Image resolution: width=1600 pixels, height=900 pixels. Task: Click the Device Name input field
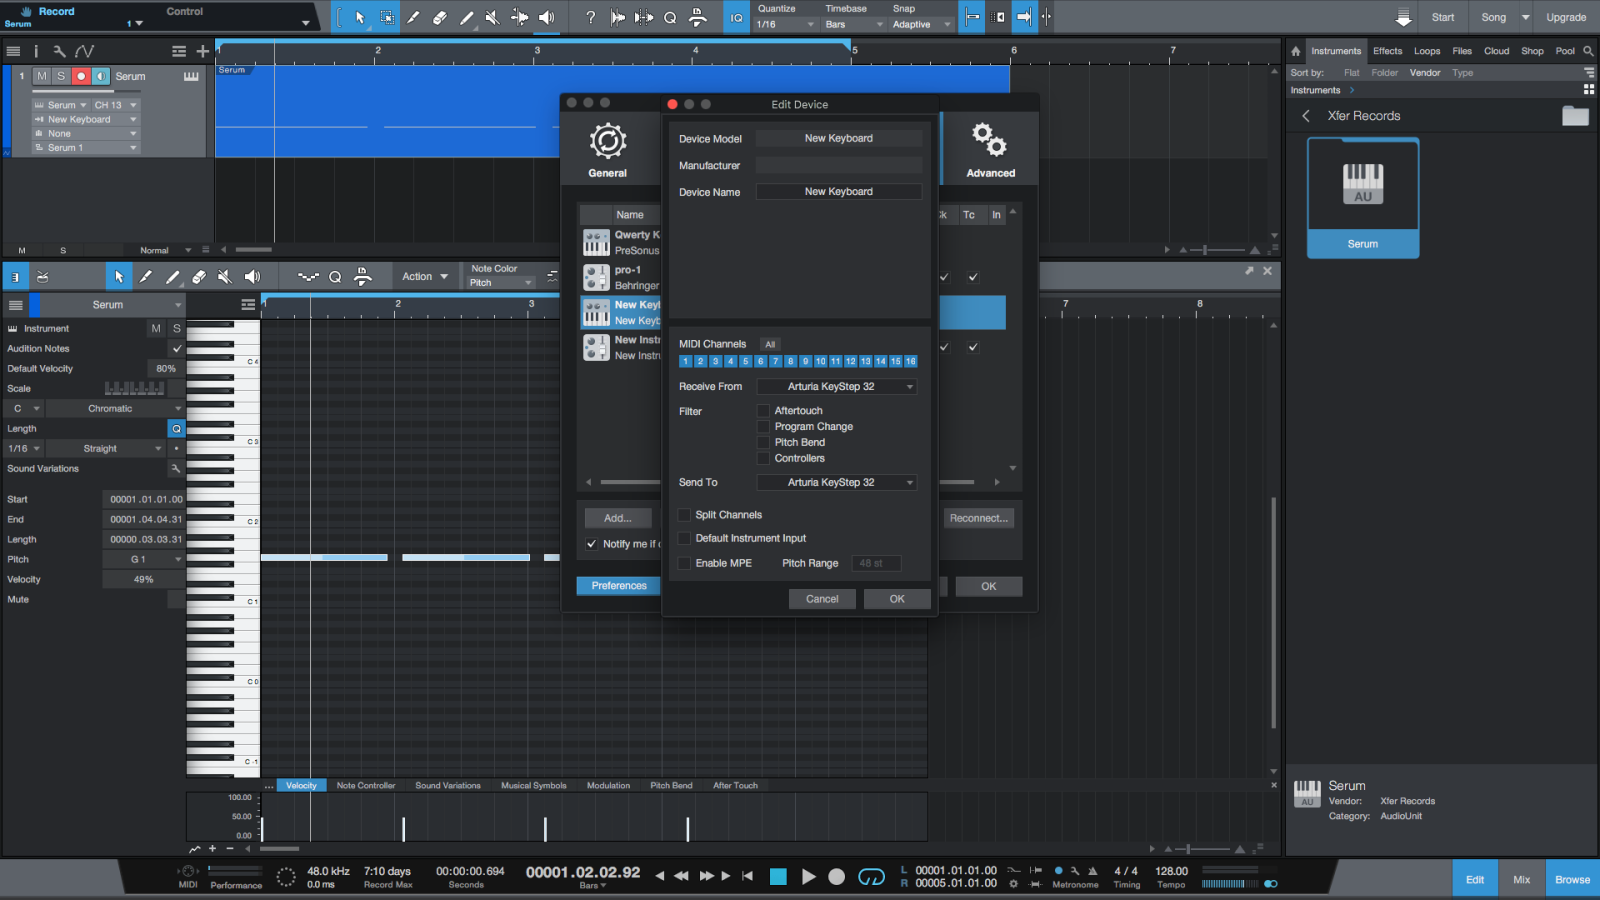[x=838, y=192]
